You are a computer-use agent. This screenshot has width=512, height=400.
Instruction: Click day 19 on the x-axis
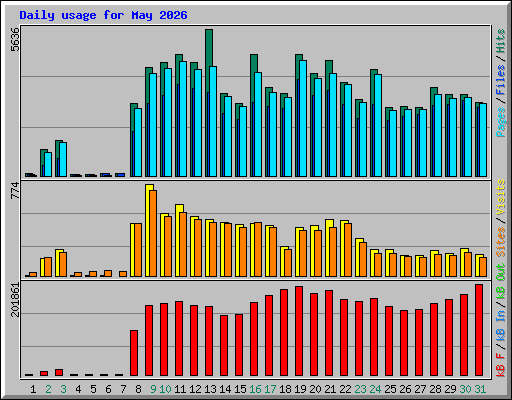(300, 389)
